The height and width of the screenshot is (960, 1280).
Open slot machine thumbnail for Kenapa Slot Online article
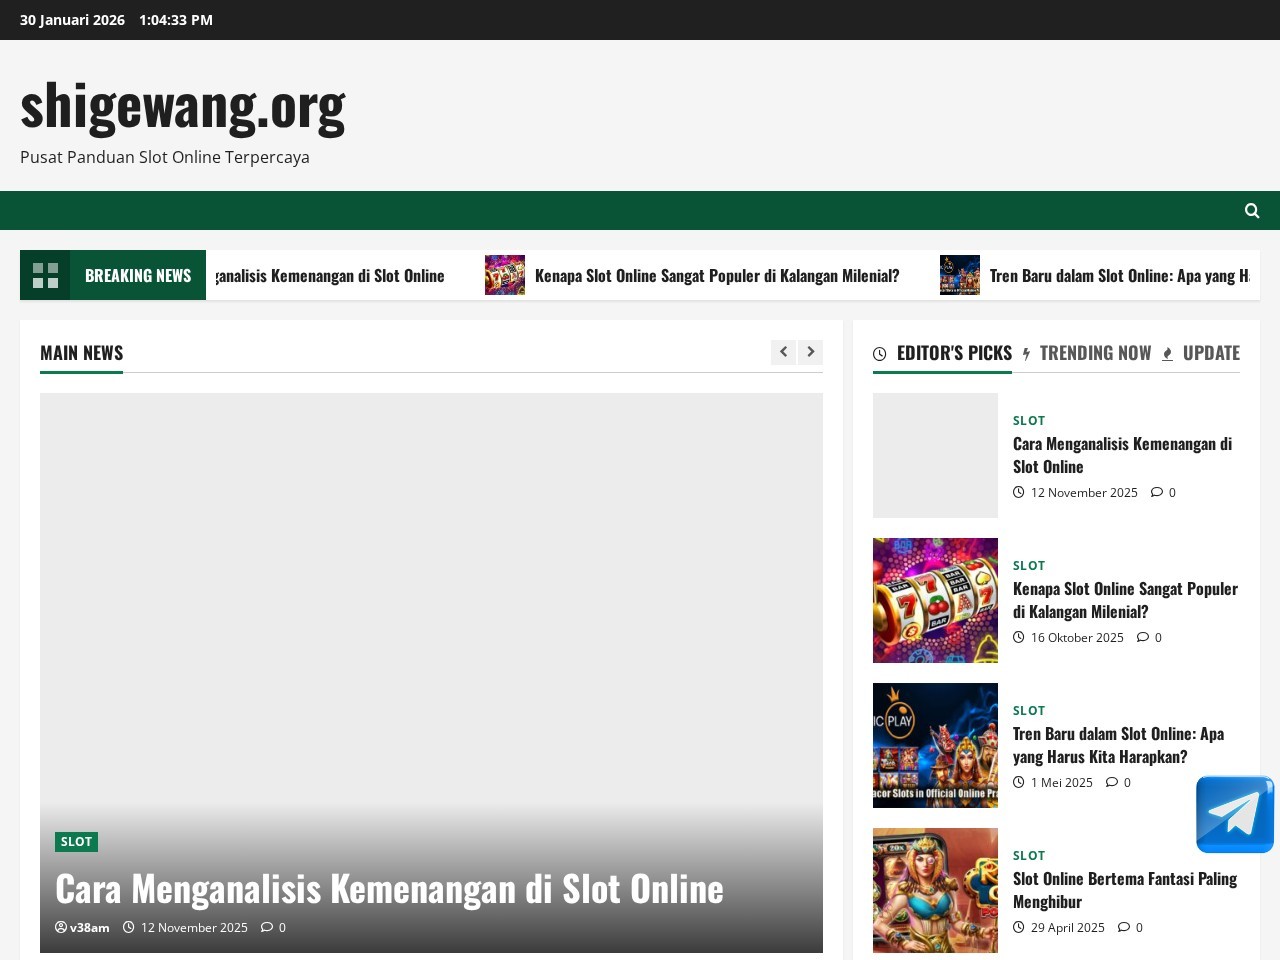(x=935, y=600)
